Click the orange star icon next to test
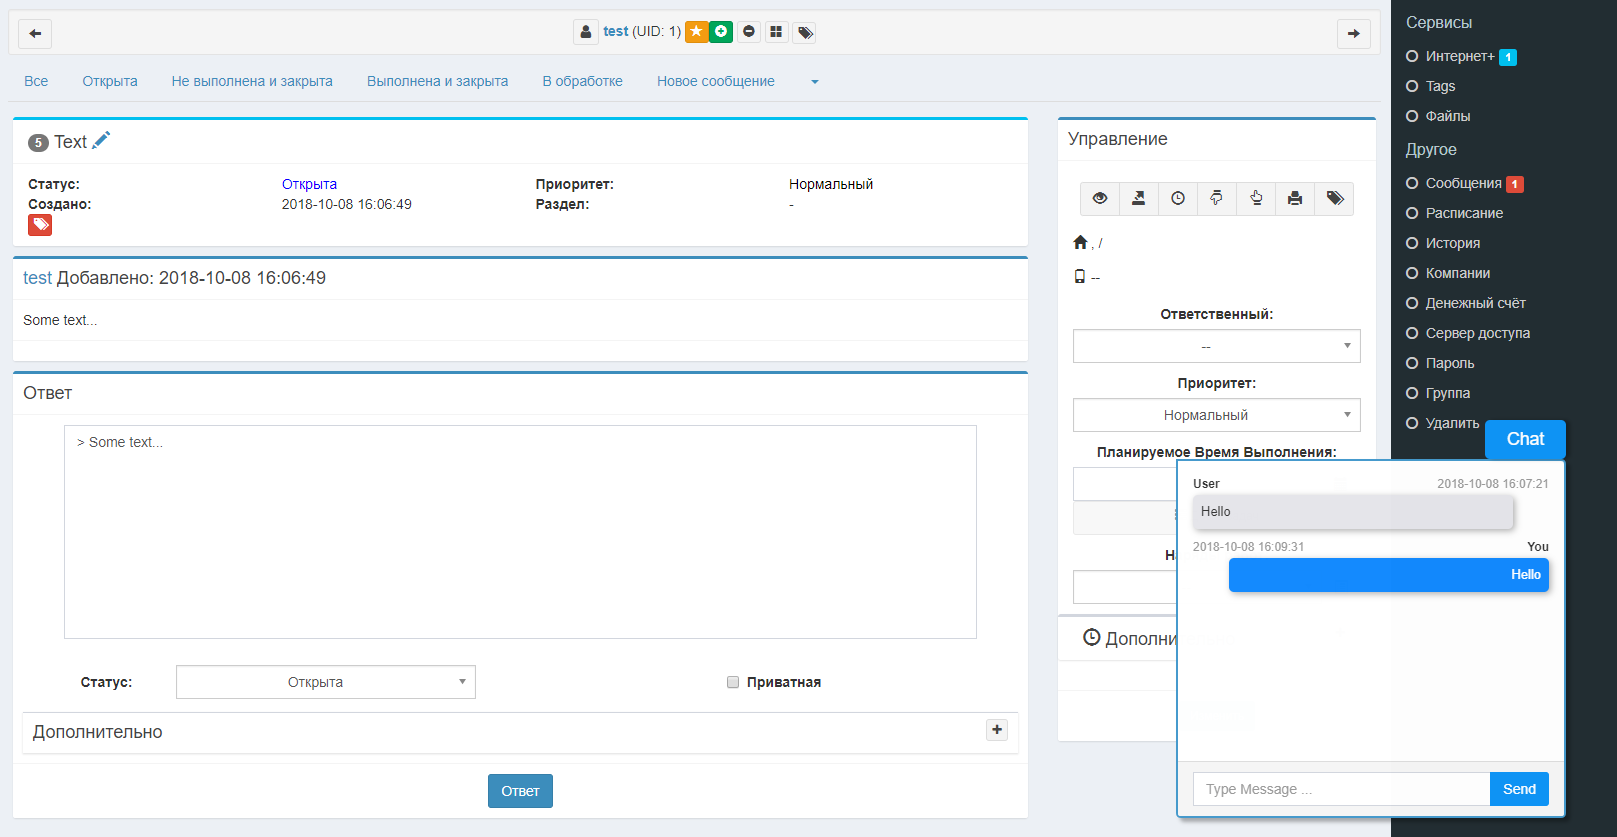Screen dimensions: 1617x837 (696, 32)
